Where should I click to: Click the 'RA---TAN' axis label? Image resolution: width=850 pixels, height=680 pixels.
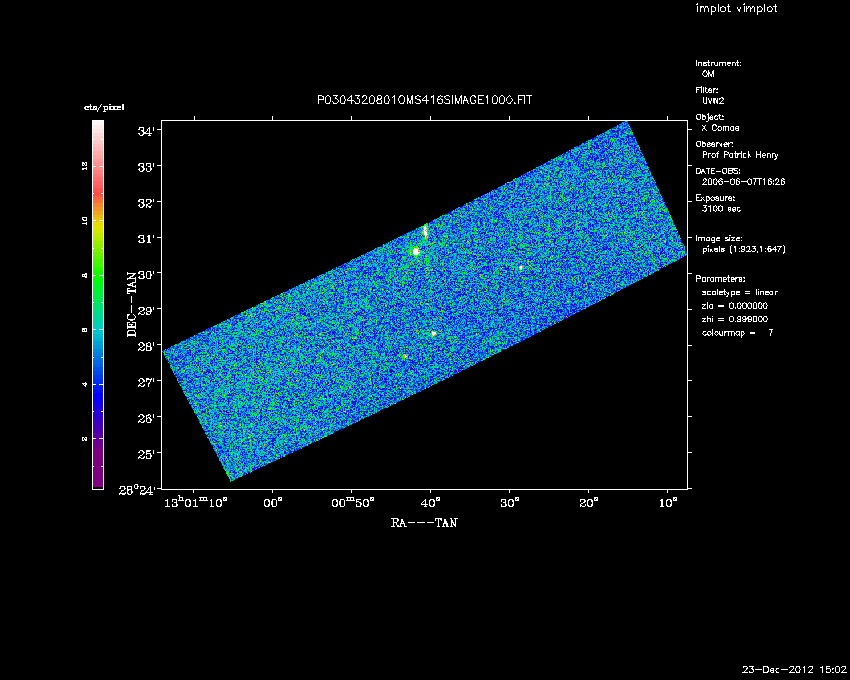tap(424, 523)
